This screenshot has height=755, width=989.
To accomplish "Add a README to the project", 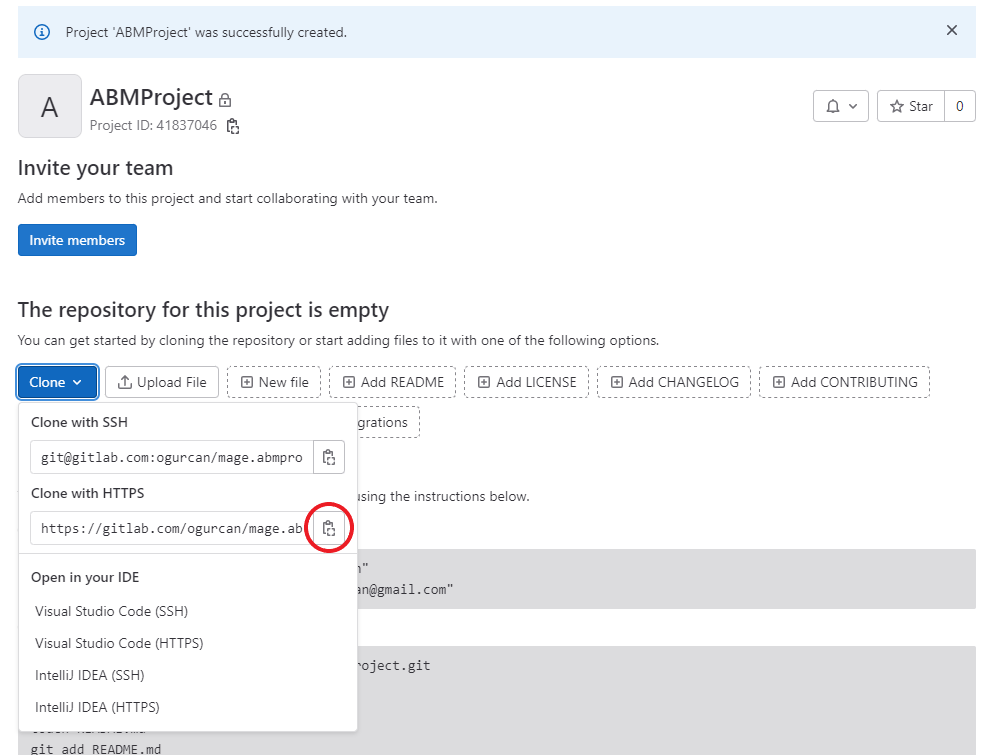I will point(392,382).
